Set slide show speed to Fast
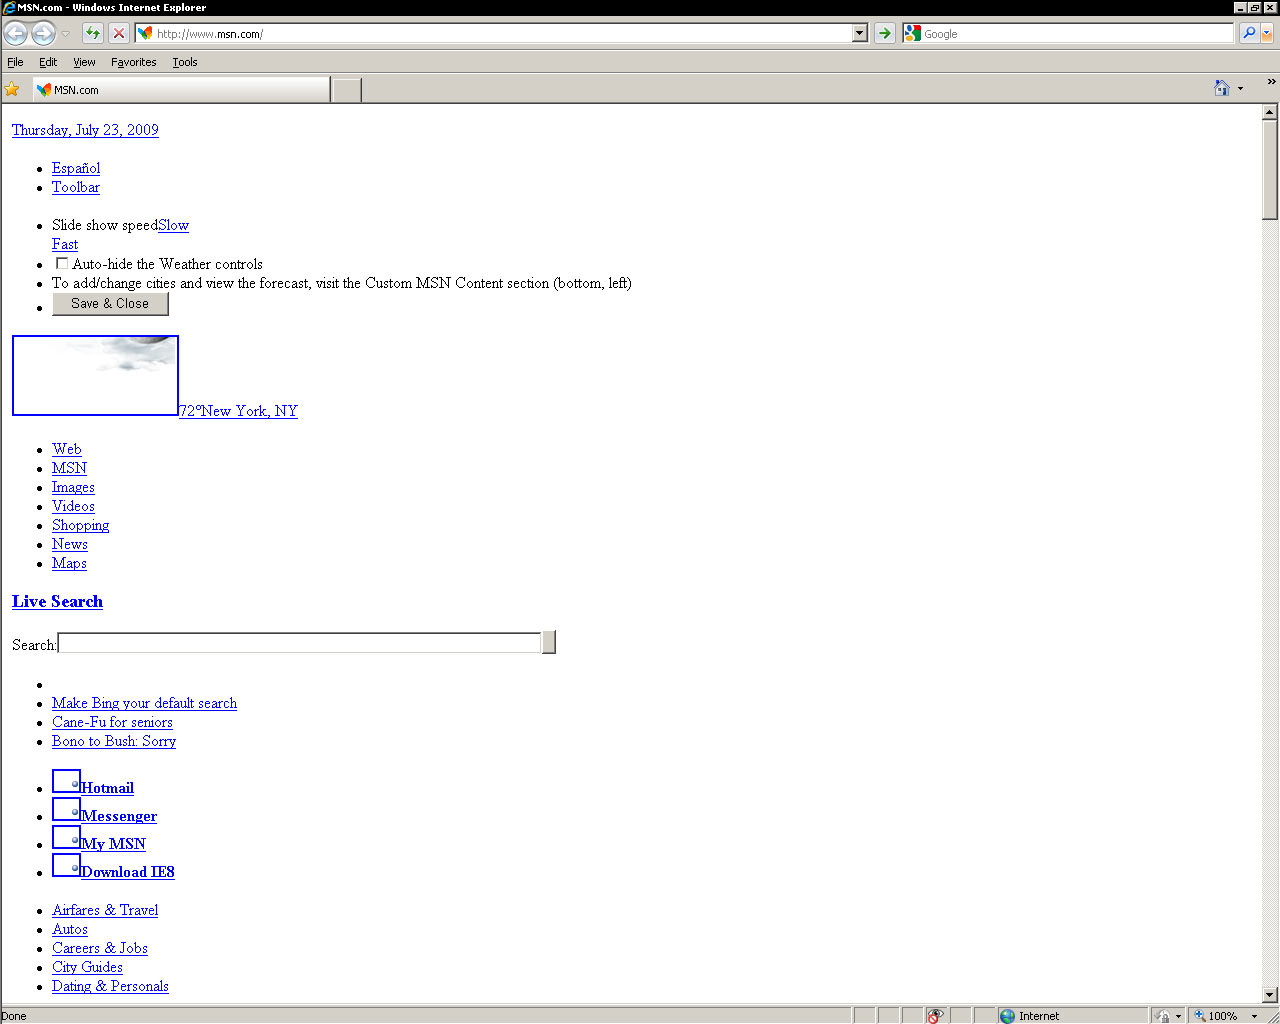This screenshot has width=1280, height=1024. 65,244
